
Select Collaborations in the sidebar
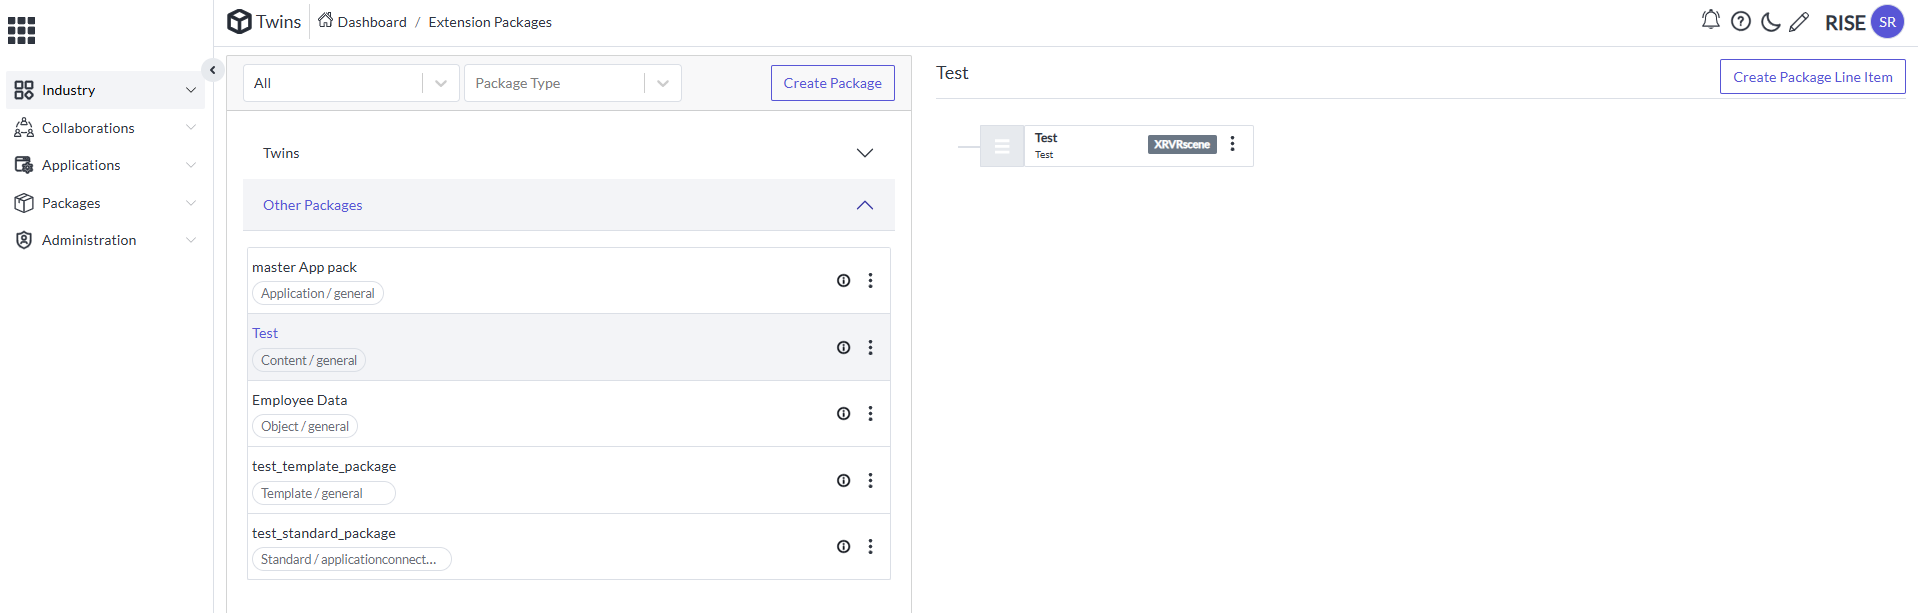point(105,128)
